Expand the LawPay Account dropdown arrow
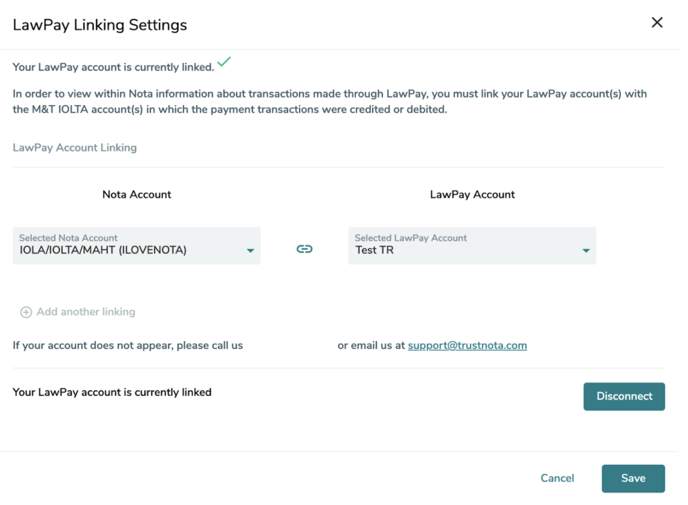 586,251
